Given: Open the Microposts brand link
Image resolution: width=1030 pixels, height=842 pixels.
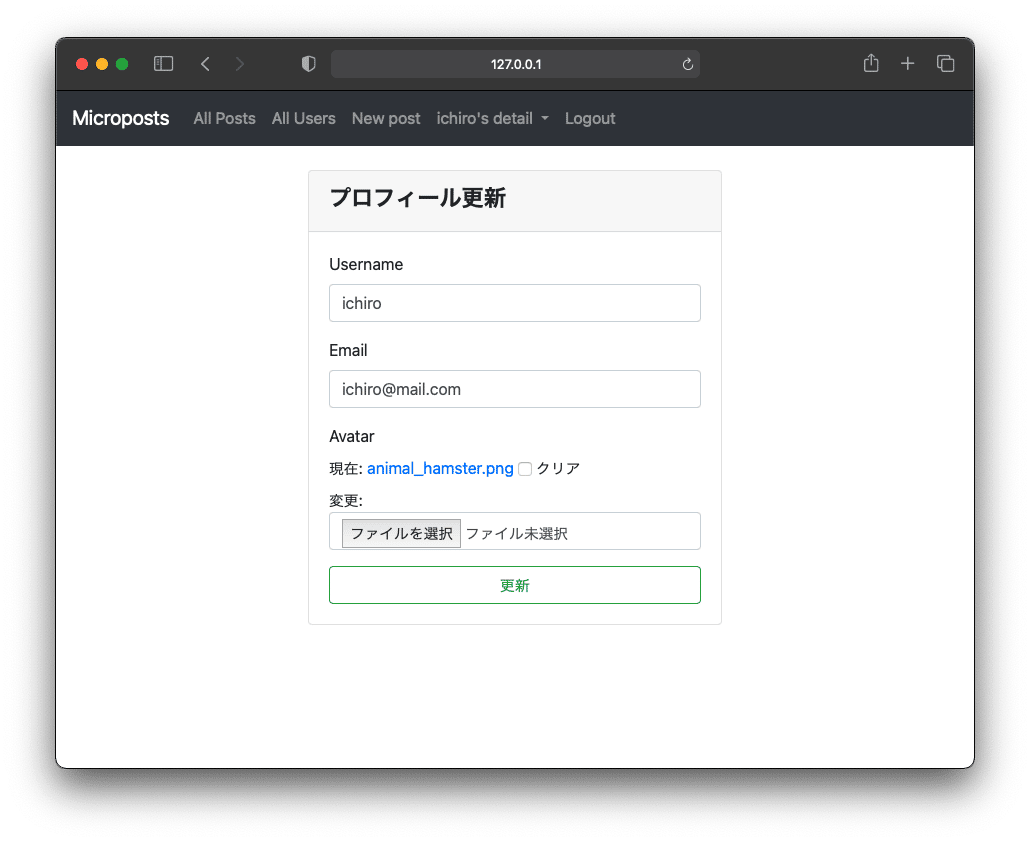Looking at the screenshot, I should click(x=120, y=118).
